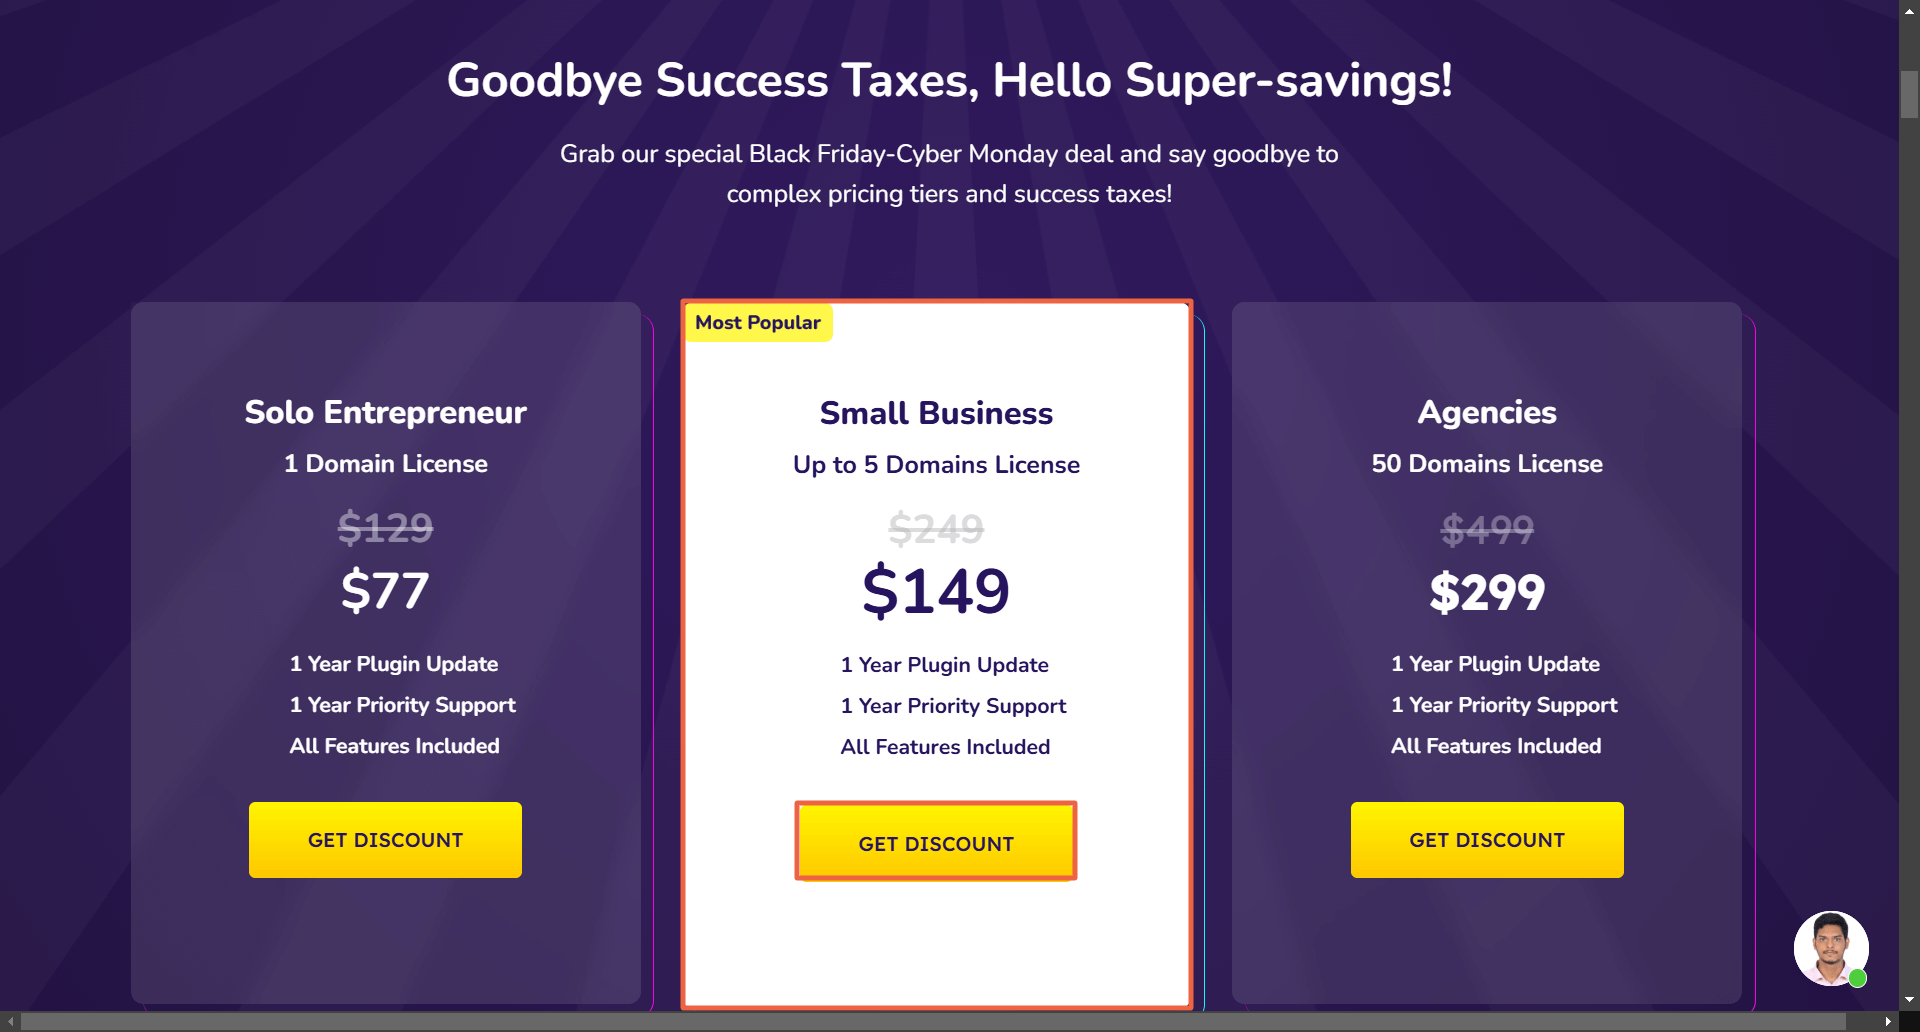Open the live chat avatar widget
This screenshot has width=1920, height=1032.
pyautogui.click(x=1830, y=948)
